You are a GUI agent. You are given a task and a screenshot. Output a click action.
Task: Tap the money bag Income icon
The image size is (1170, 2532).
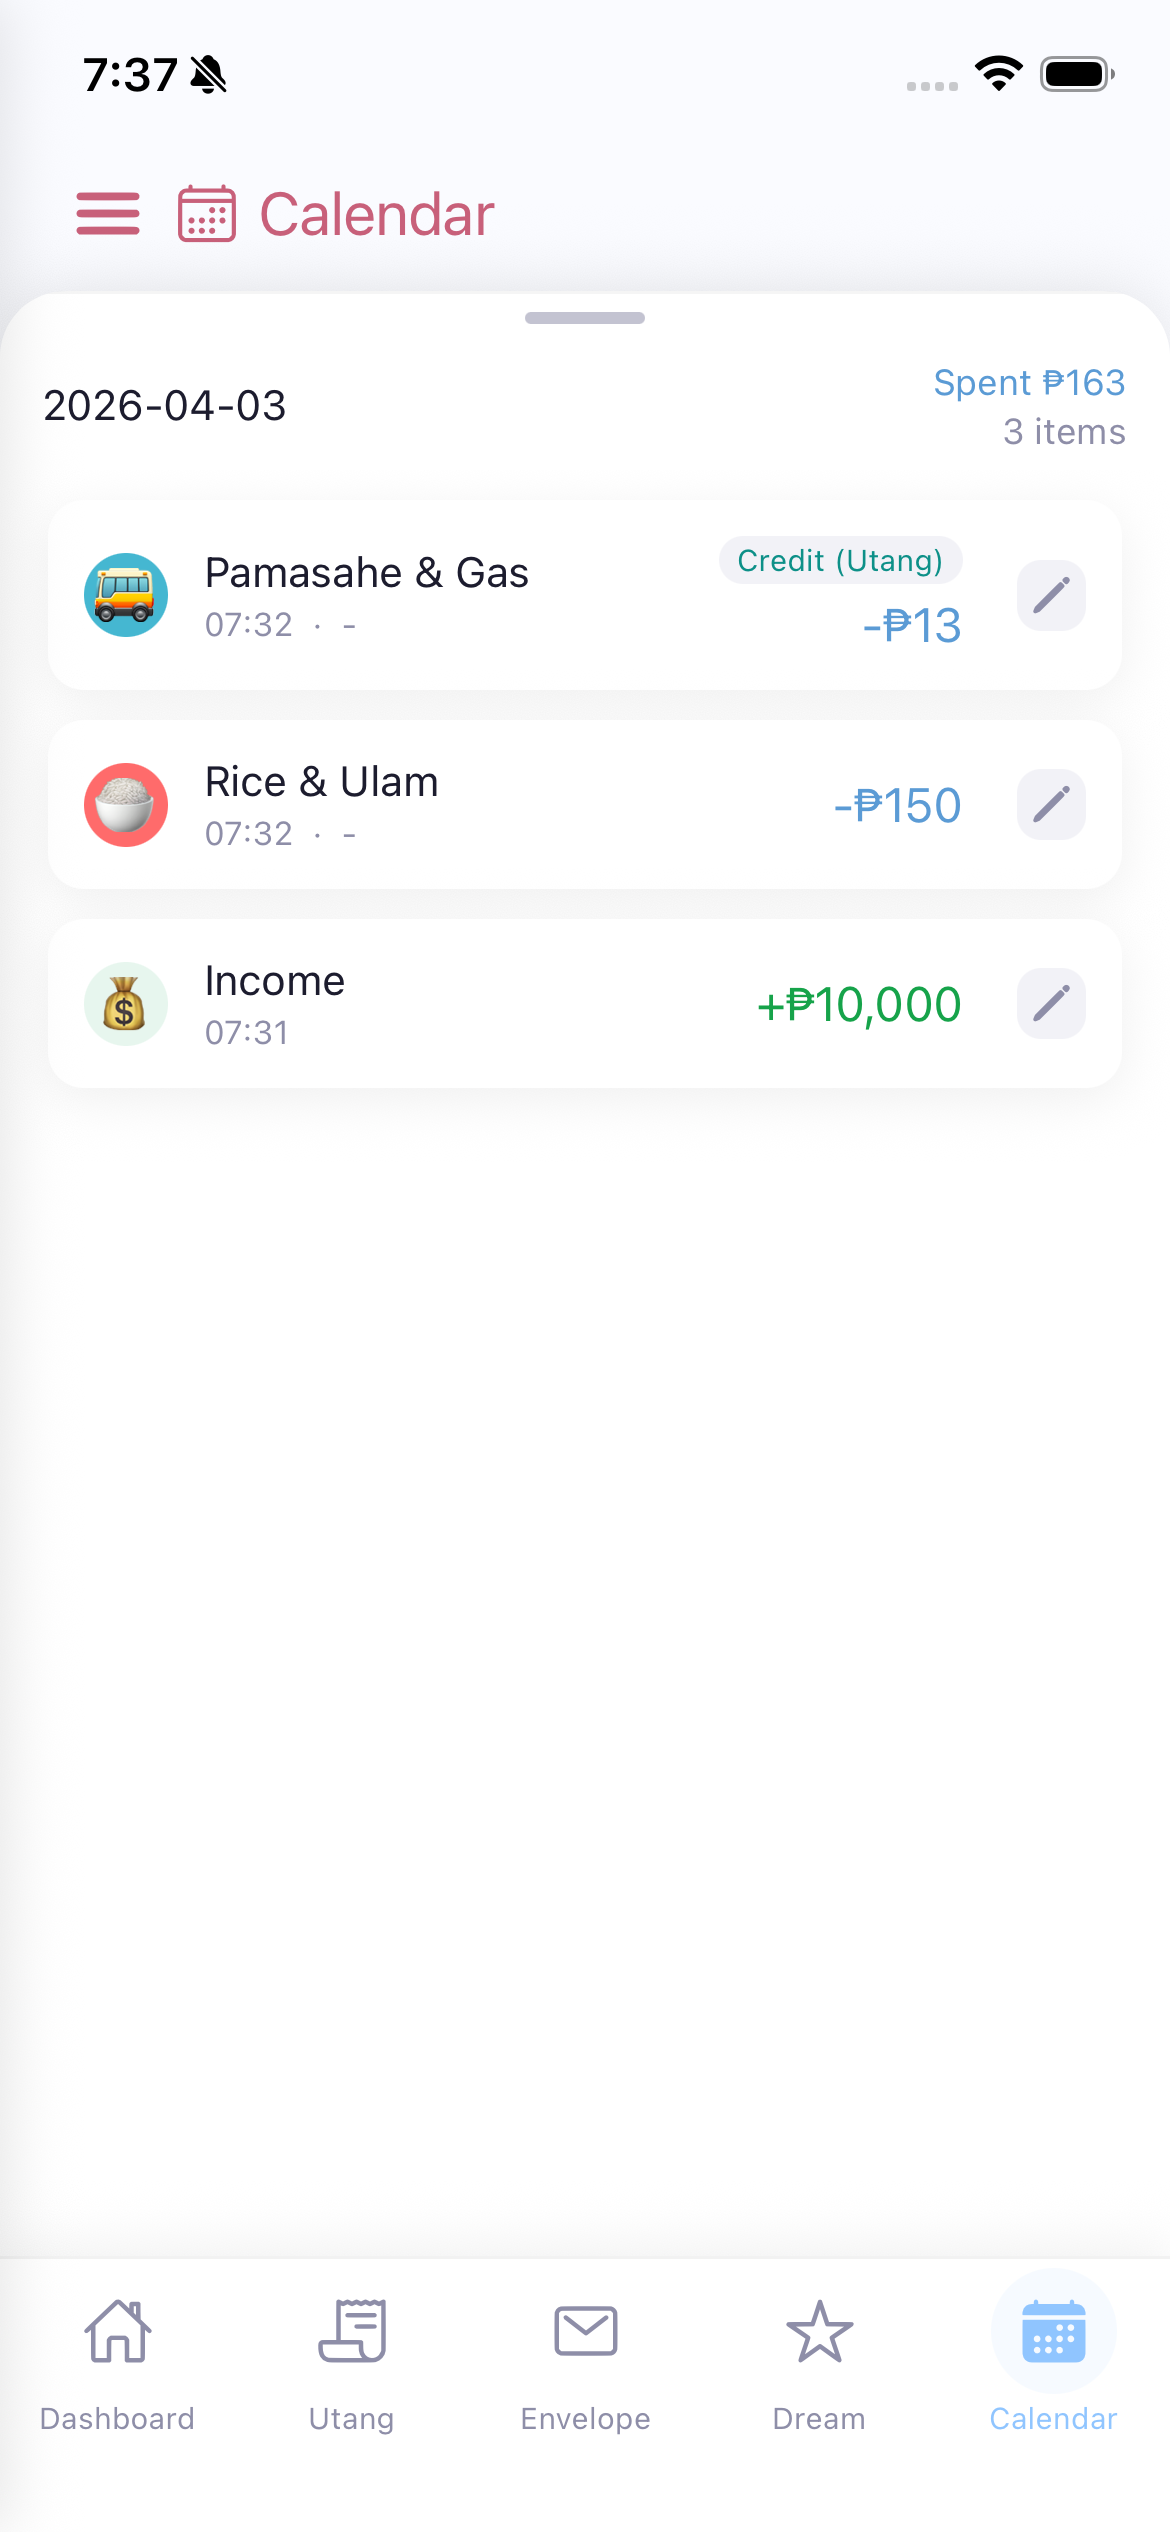[x=126, y=1004]
